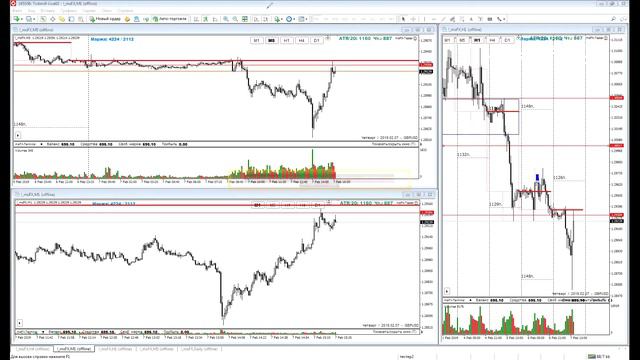
Task: Click small arrow button in bottom-left chart corner
Action: [19, 323]
